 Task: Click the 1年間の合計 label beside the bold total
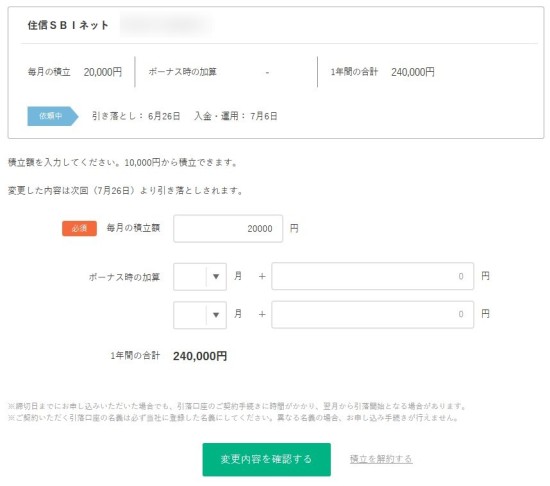pyautogui.click(x=135, y=356)
